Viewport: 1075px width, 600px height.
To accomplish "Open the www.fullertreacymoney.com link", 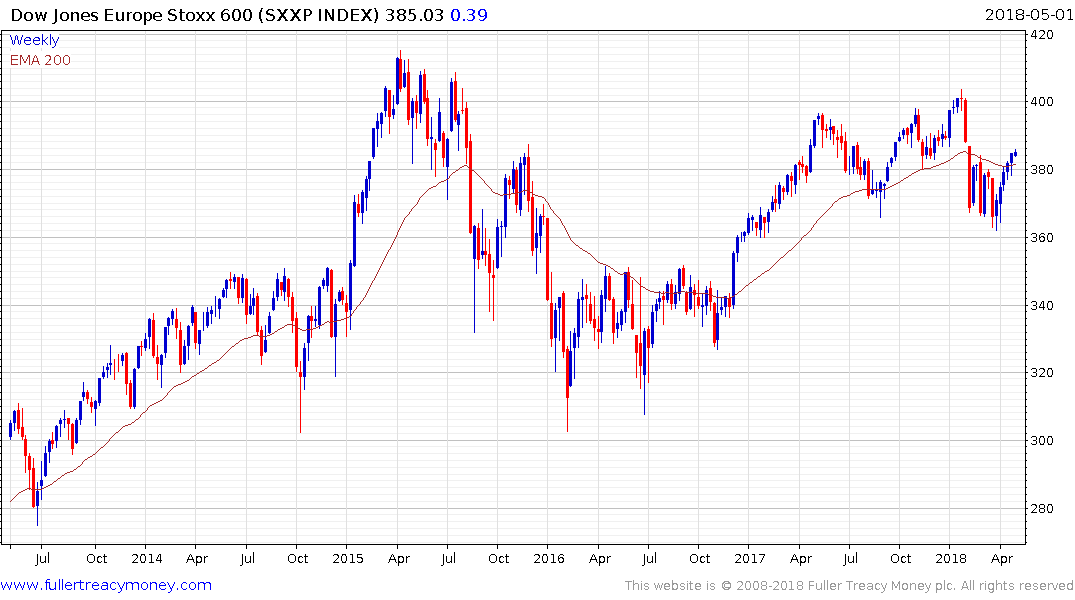I will 106,585.
